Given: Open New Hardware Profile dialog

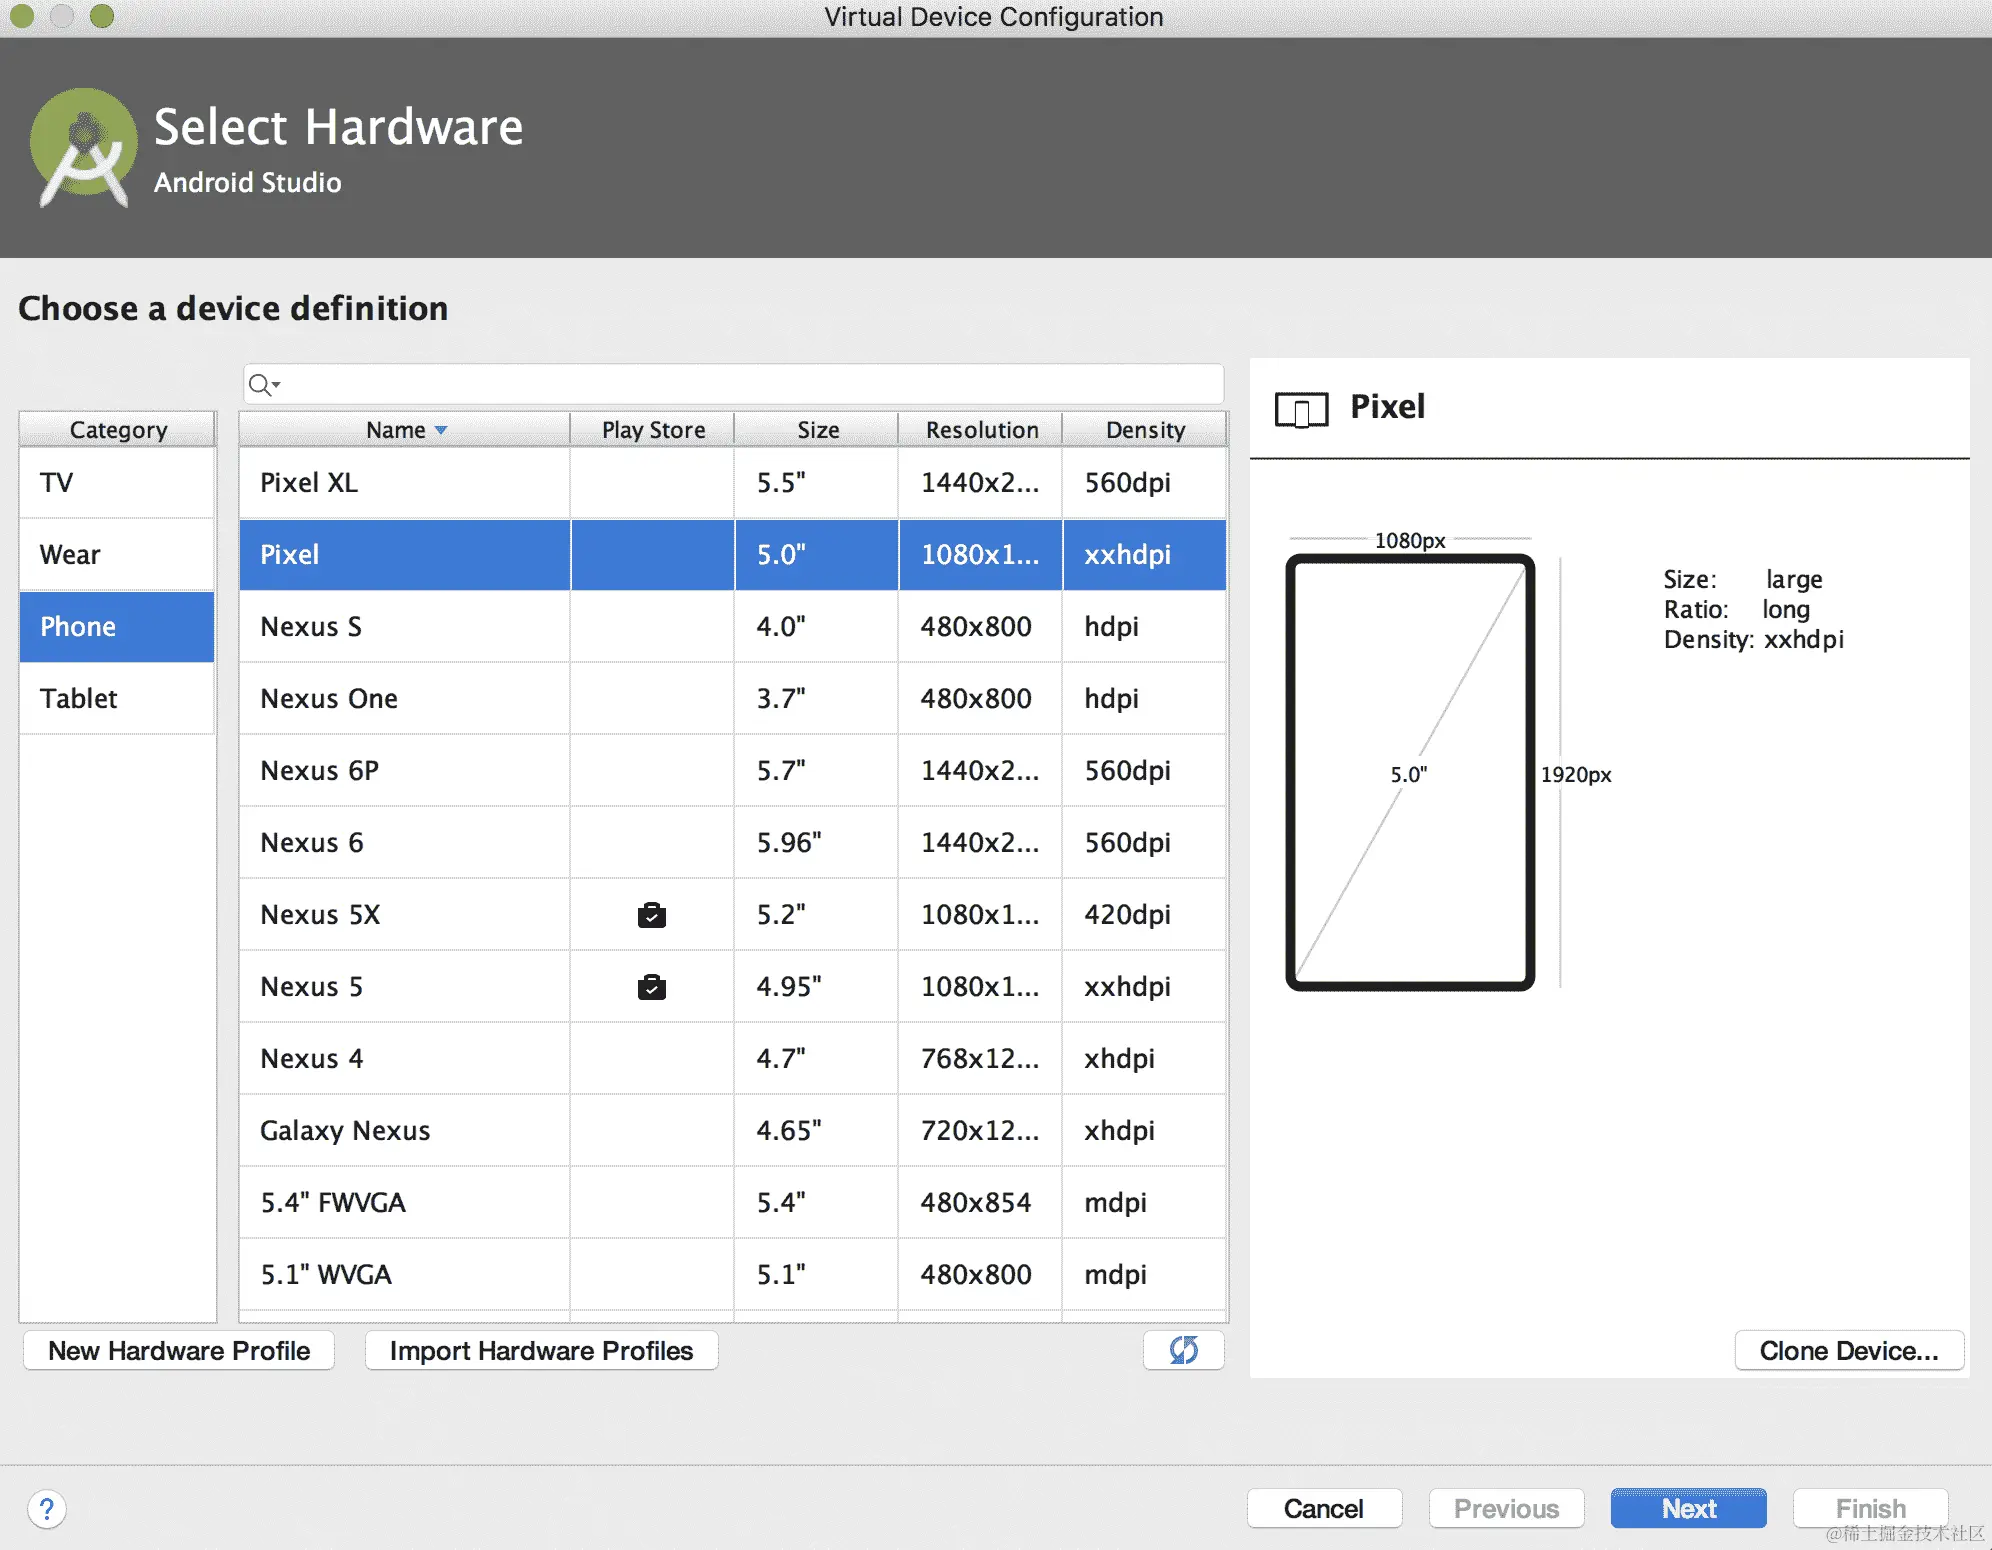Looking at the screenshot, I should pos(179,1350).
